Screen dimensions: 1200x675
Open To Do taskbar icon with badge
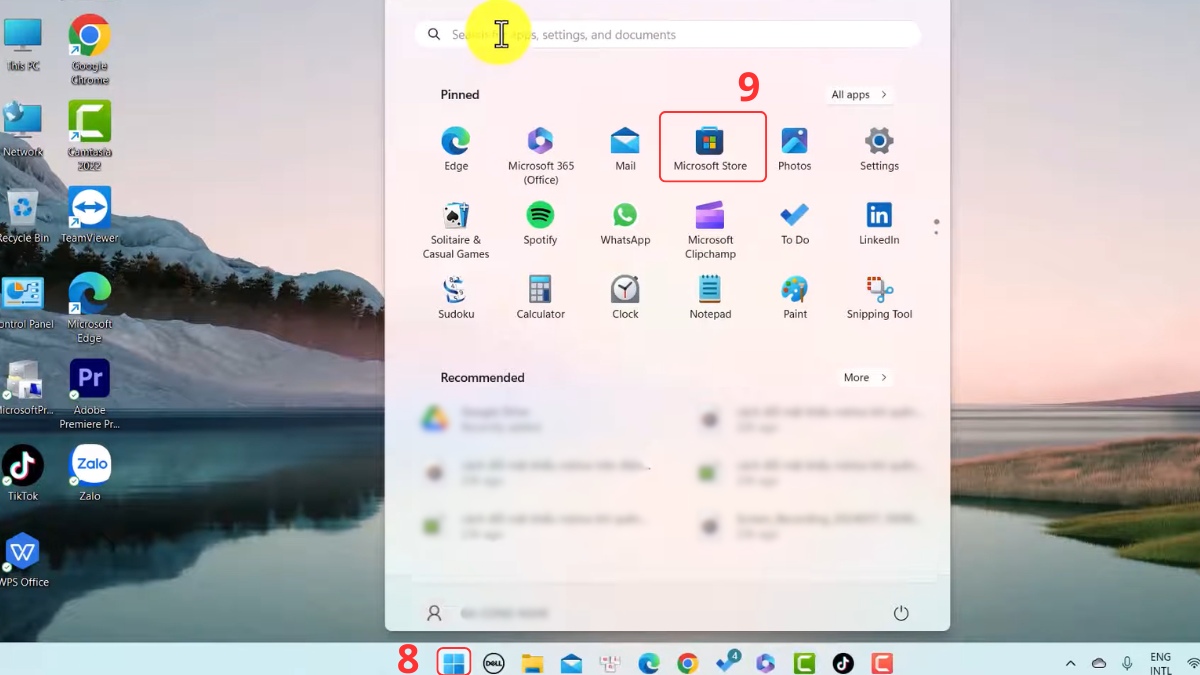point(727,662)
